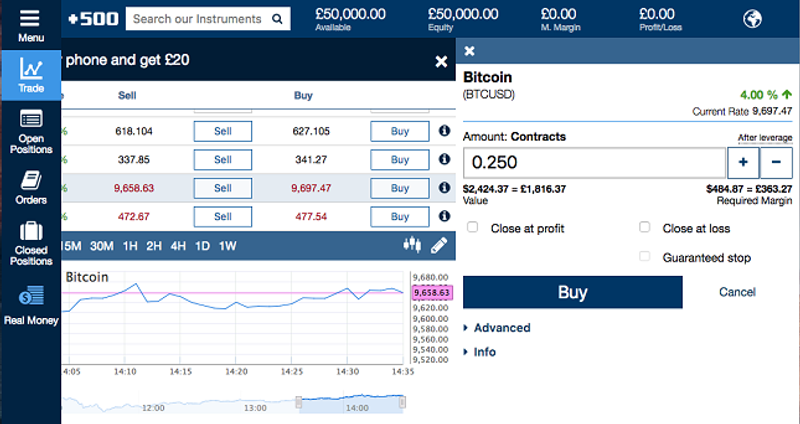
Task: Click the Required Margin value £363.27
Action: pyautogui.click(x=749, y=189)
